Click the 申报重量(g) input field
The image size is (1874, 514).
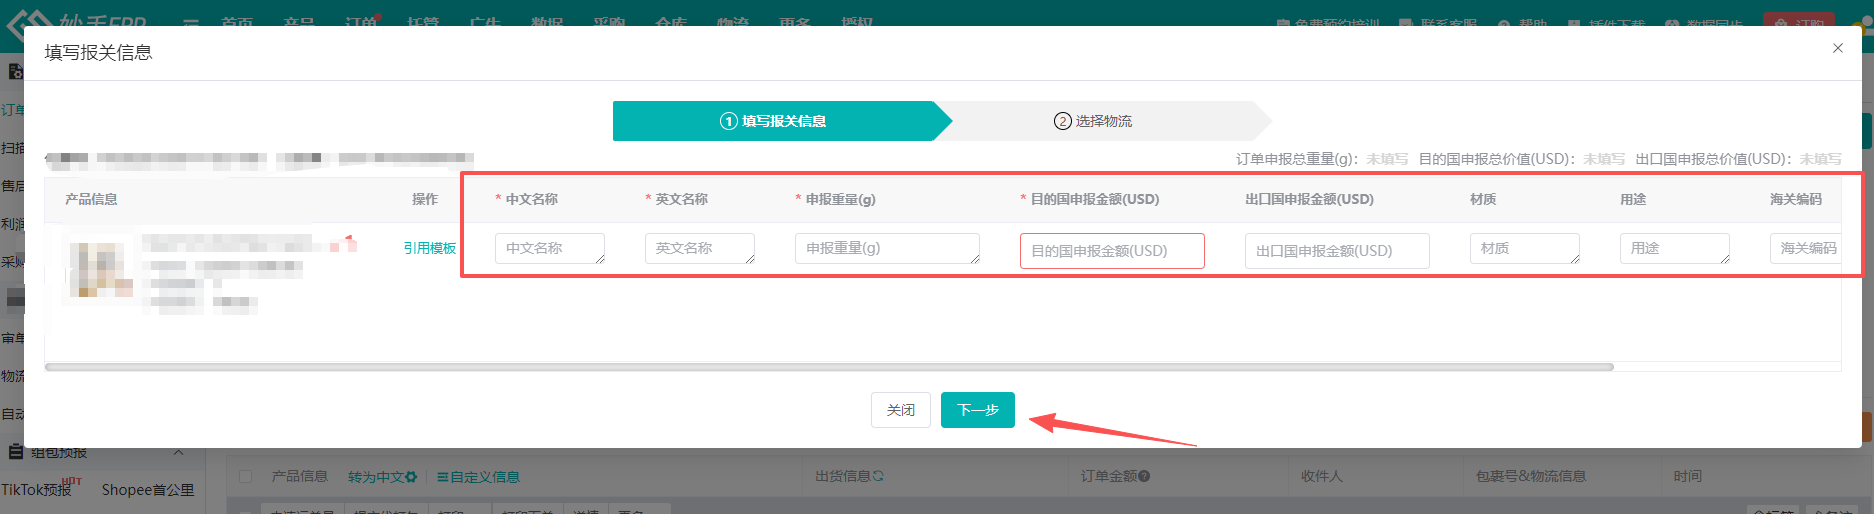[887, 248]
